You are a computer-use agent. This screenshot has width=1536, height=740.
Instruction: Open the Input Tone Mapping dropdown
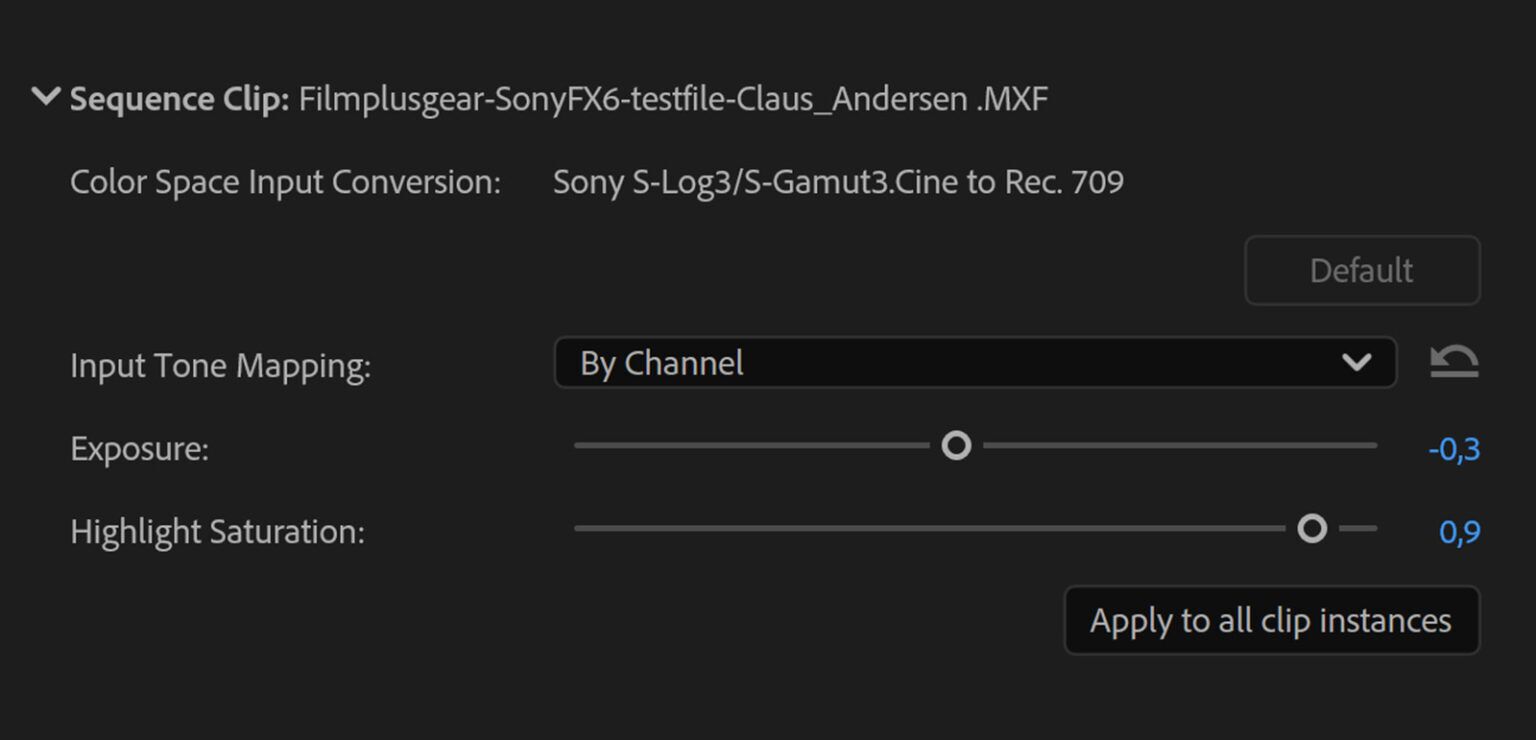tap(975, 363)
